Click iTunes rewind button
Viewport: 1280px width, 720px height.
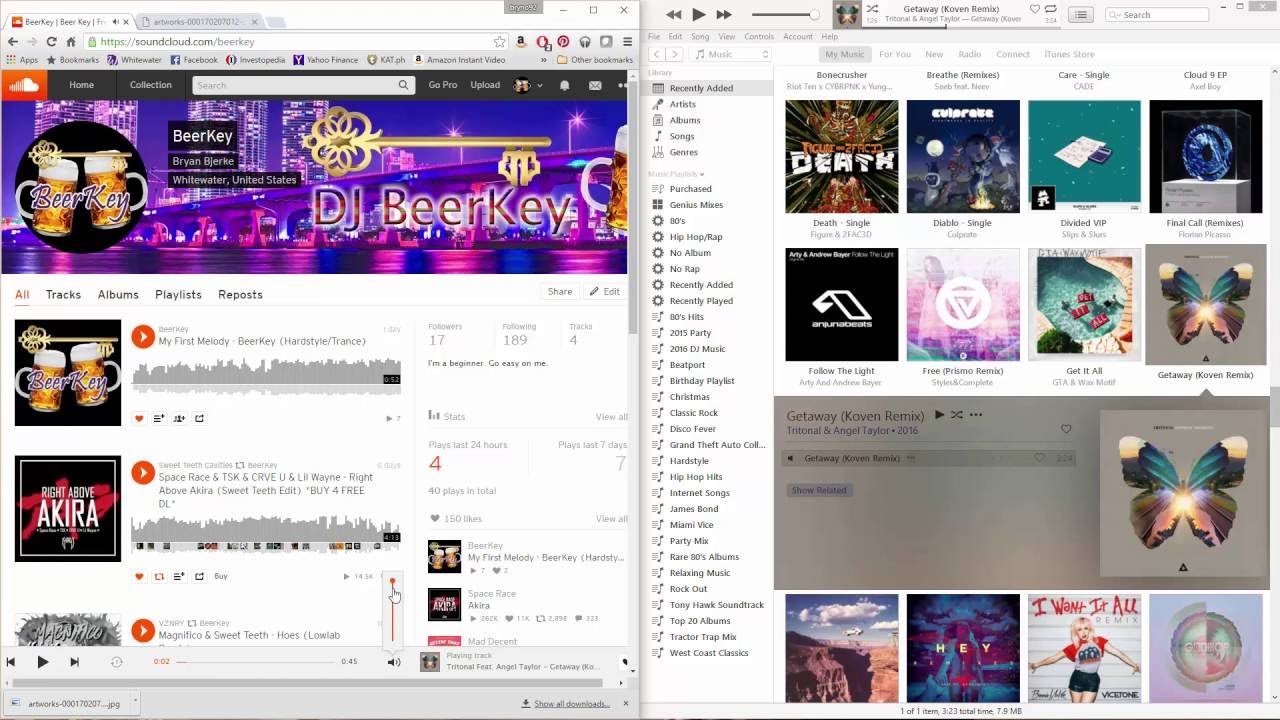(x=673, y=14)
